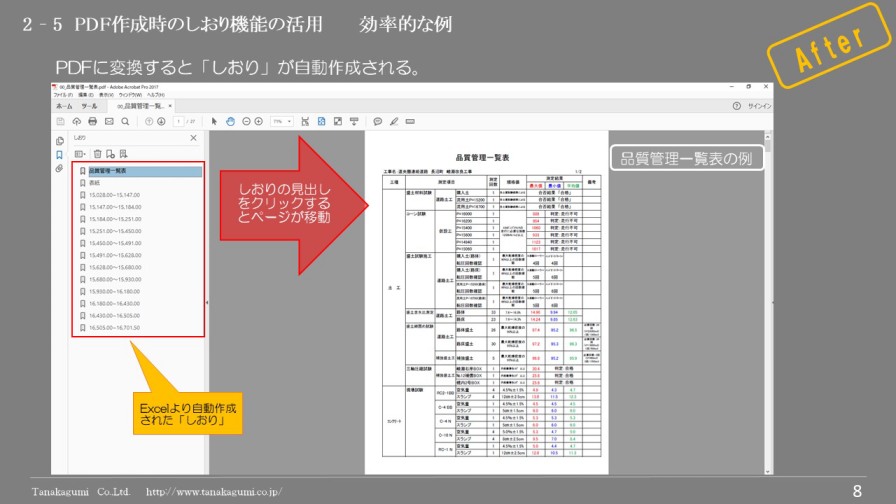
Task: Click the page number input field
Action: [178, 121]
